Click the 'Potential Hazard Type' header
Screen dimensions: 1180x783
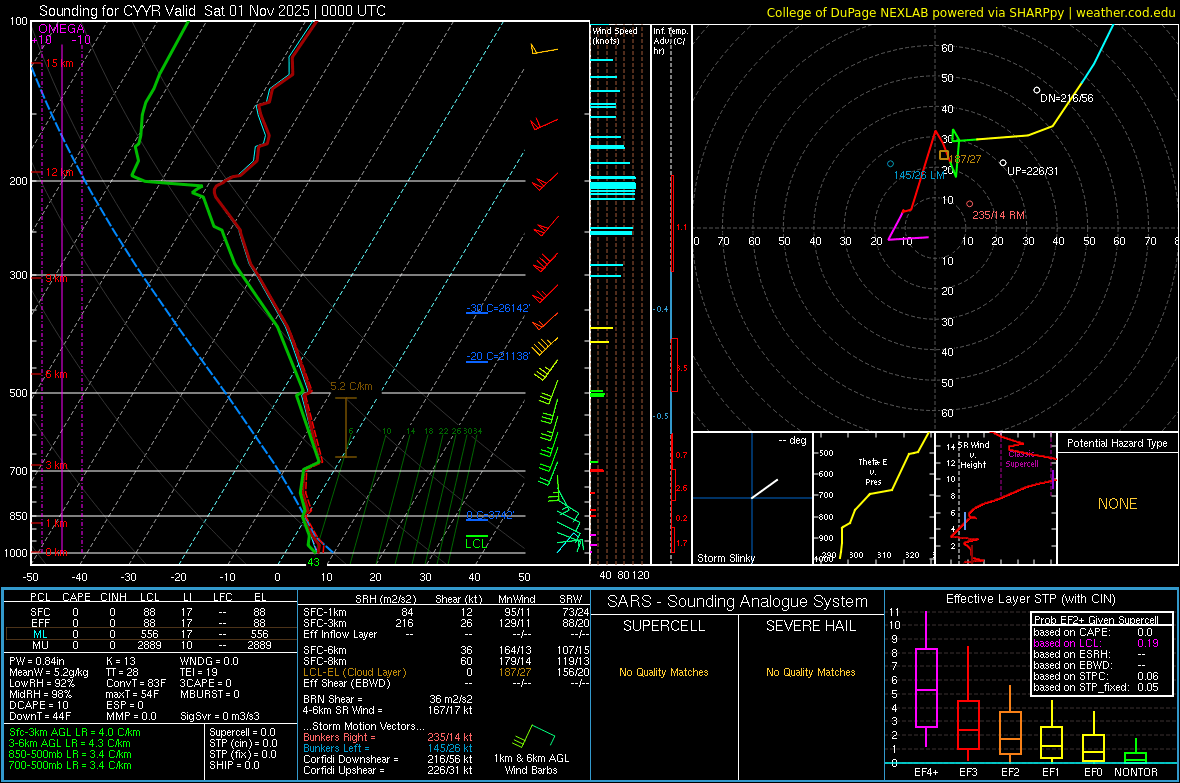click(1117, 443)
